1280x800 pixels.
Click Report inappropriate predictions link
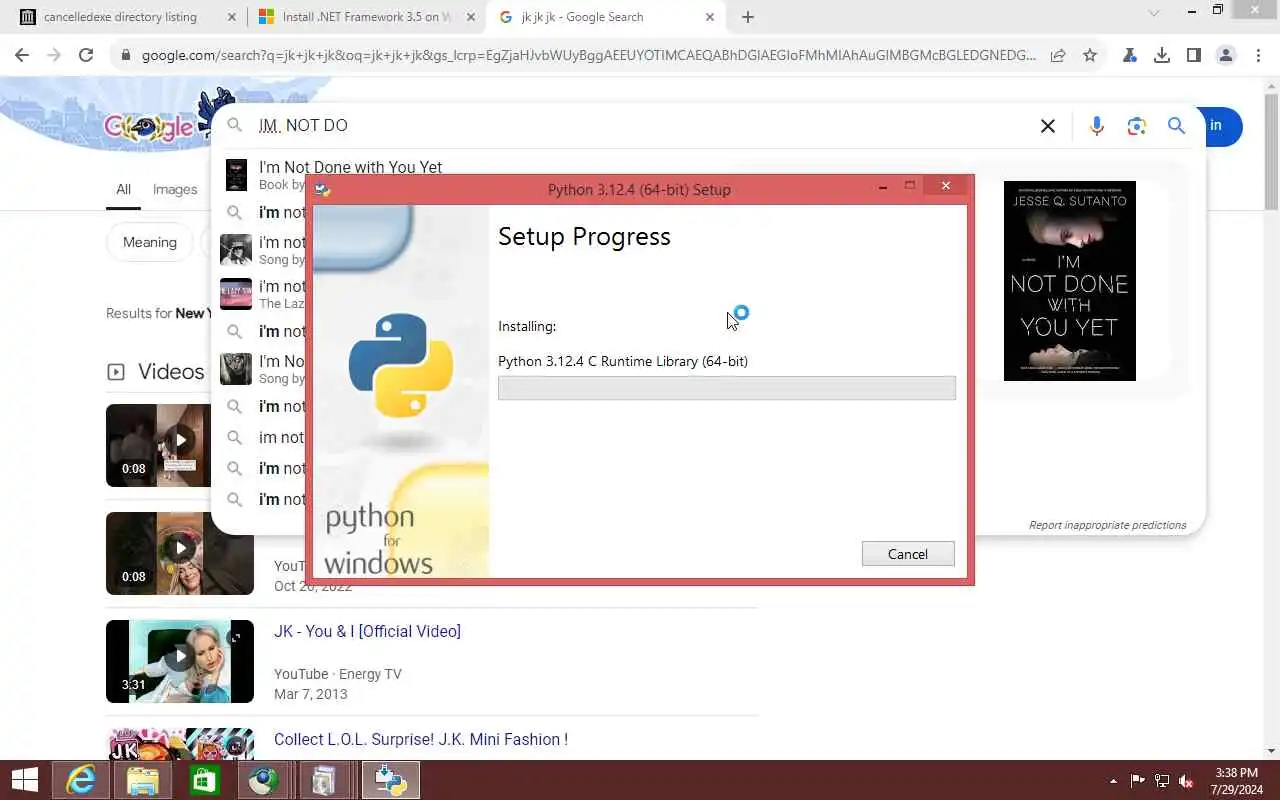pyautogui.click(x=1108, y=525)
